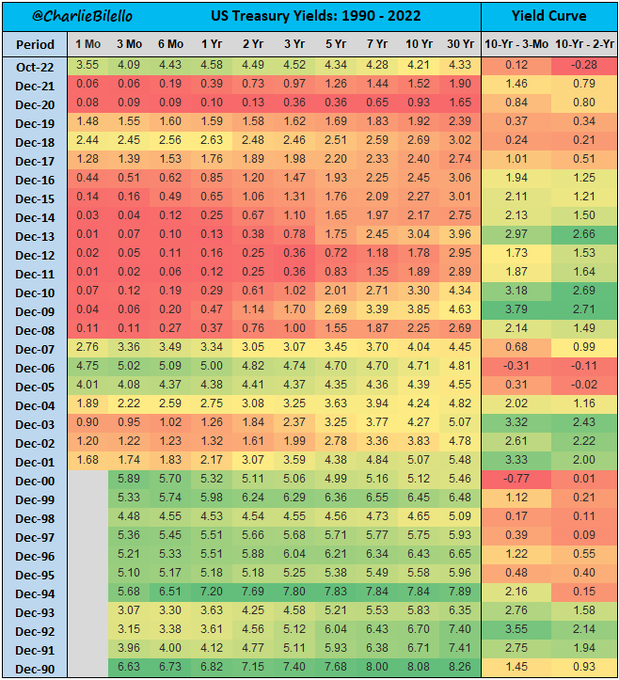Select the Oct-22 row label
Screen dimensions: 619x680
click(x=35, y=66)
